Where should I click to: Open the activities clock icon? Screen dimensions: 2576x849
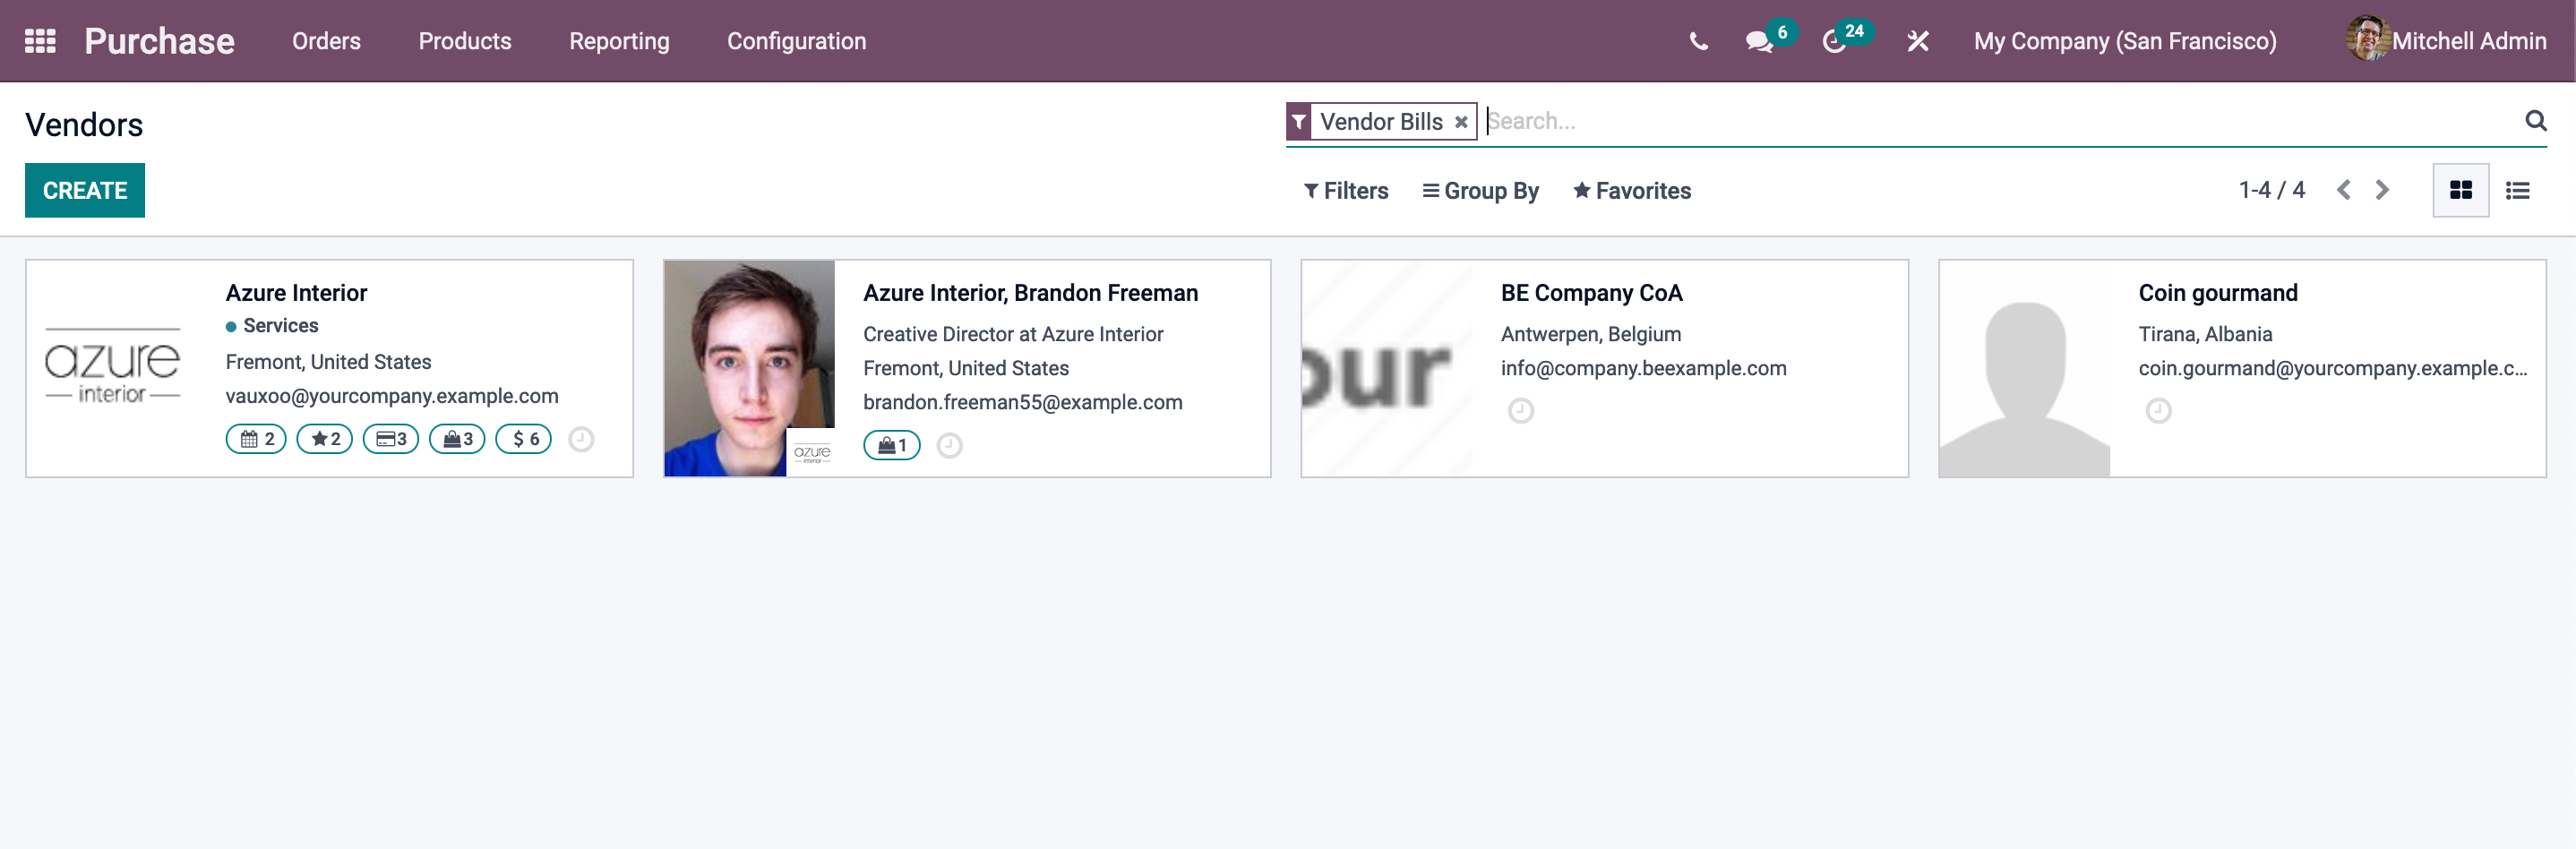1834,41
